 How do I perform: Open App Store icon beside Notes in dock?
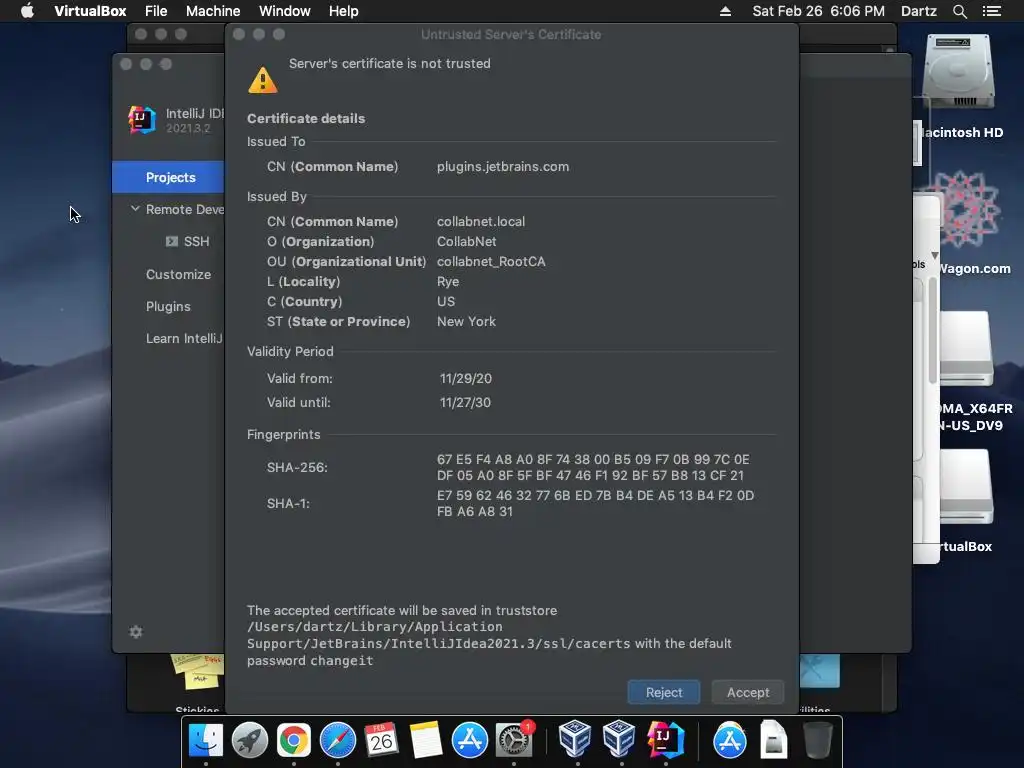tap(470, 741)
